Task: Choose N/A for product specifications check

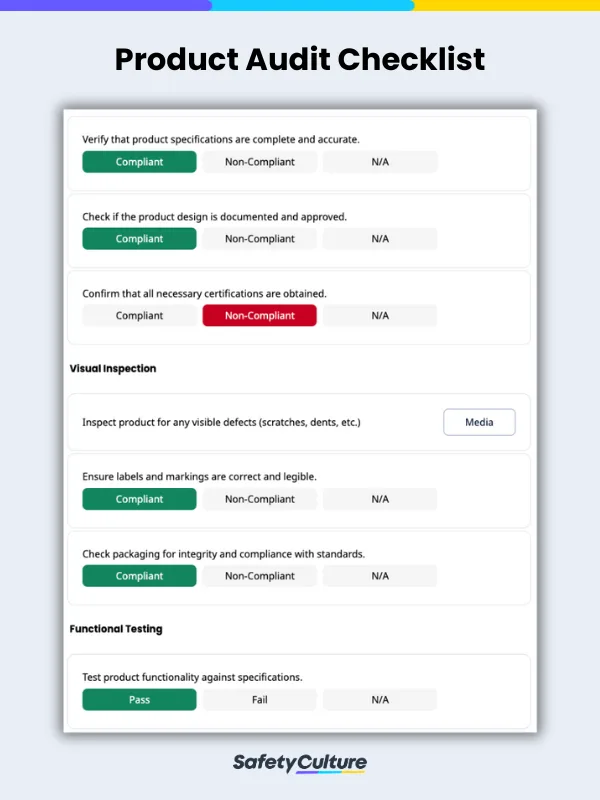Action: tap(380, 162)
